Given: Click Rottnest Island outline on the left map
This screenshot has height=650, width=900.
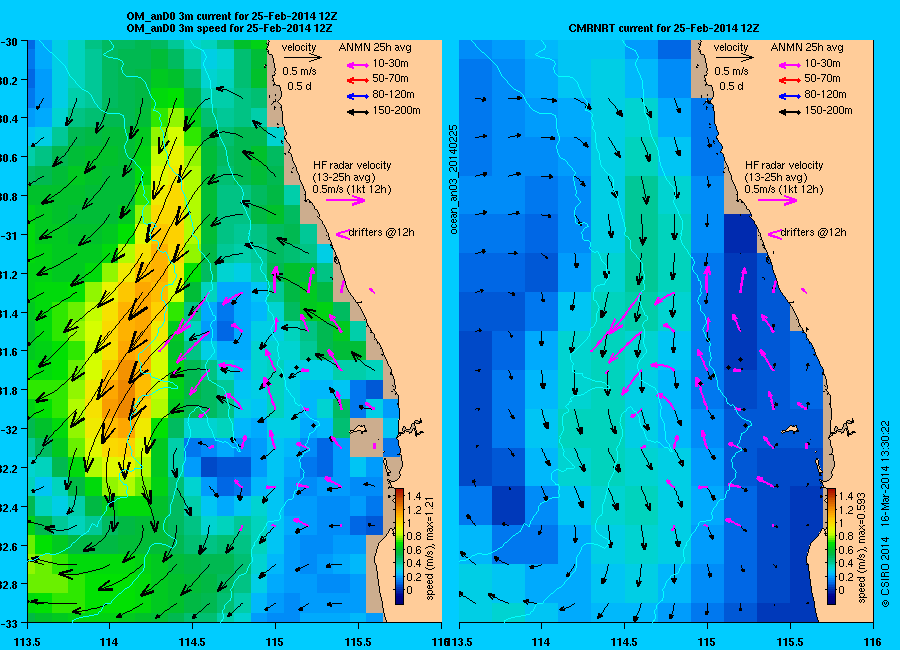Looking at the screenshot, I should click(x=359, y=428).
